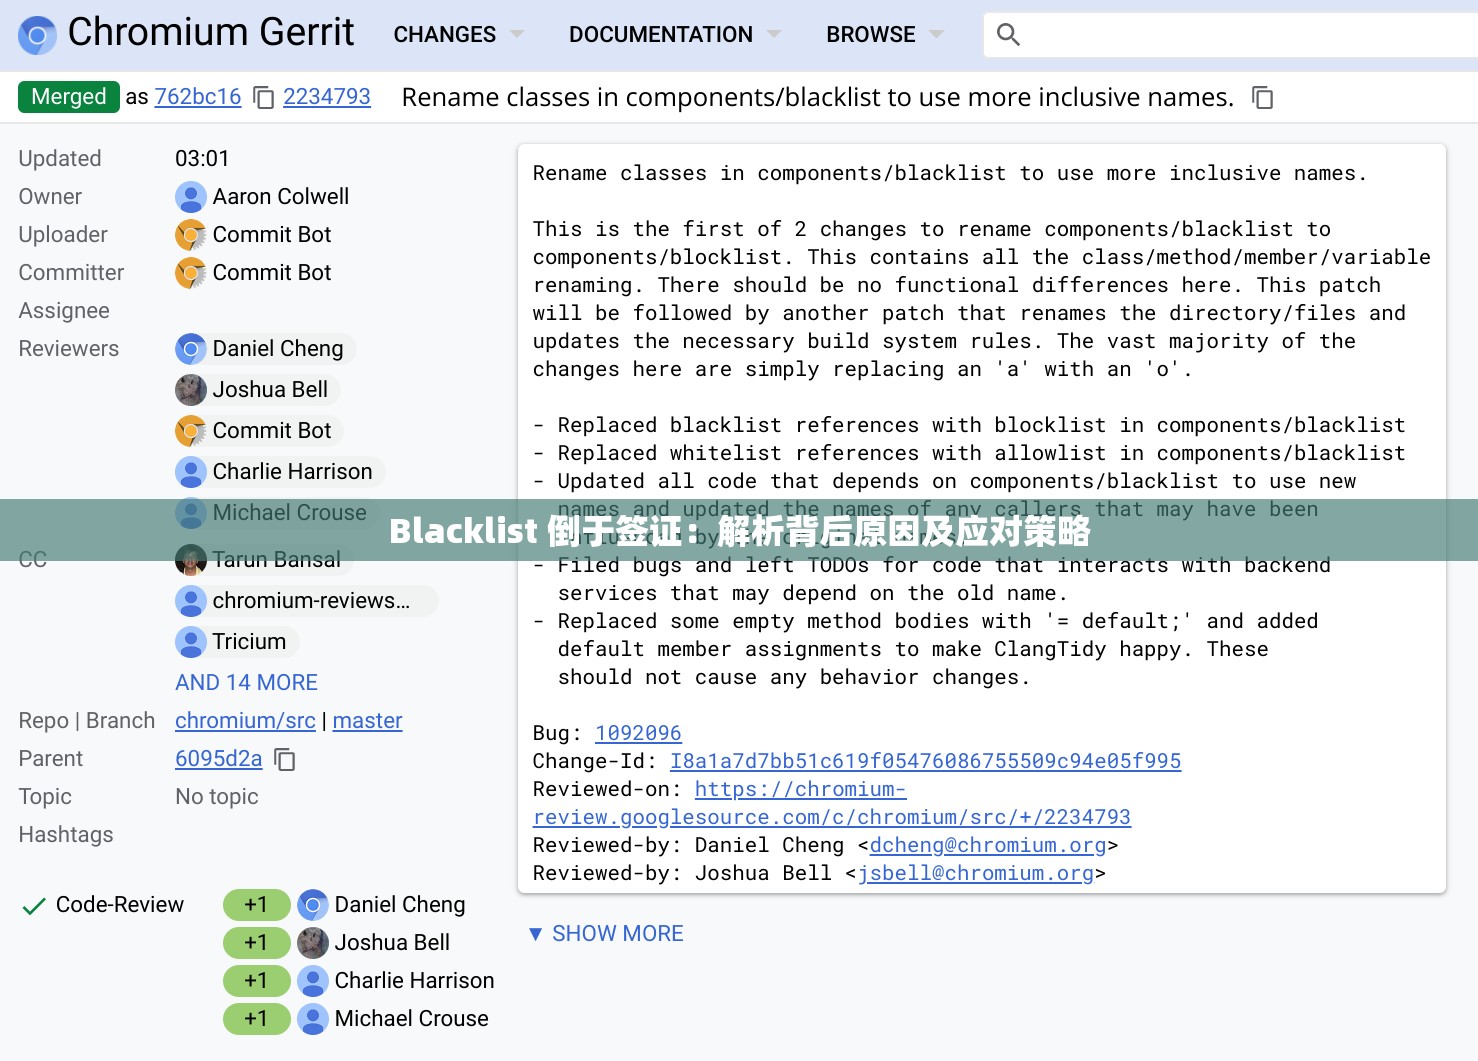Open parent change 6095d2a

[218, 758]
